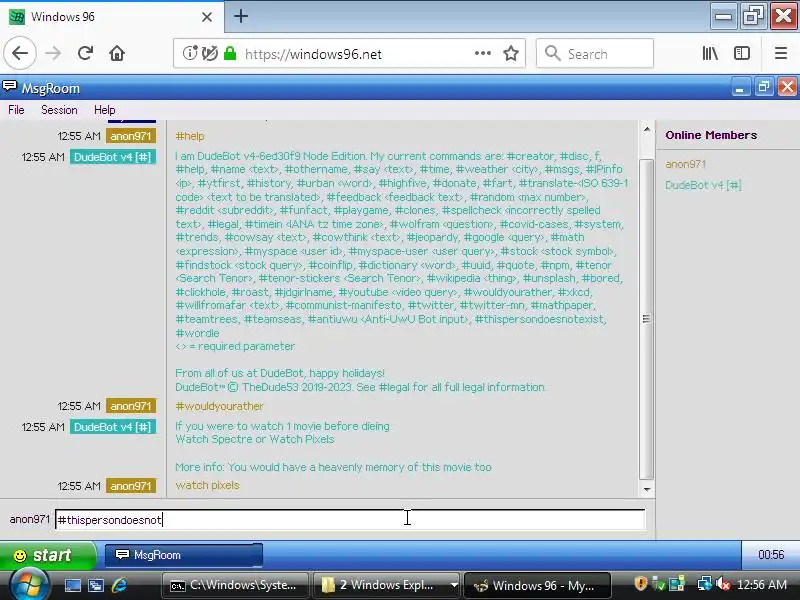Open a new browser tab with plus
Screen dimensions: 800x600
point(241,16)
